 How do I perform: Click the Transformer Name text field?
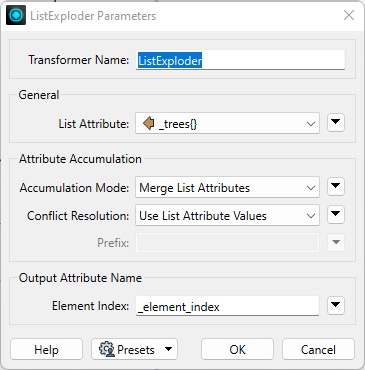(240, 60)
